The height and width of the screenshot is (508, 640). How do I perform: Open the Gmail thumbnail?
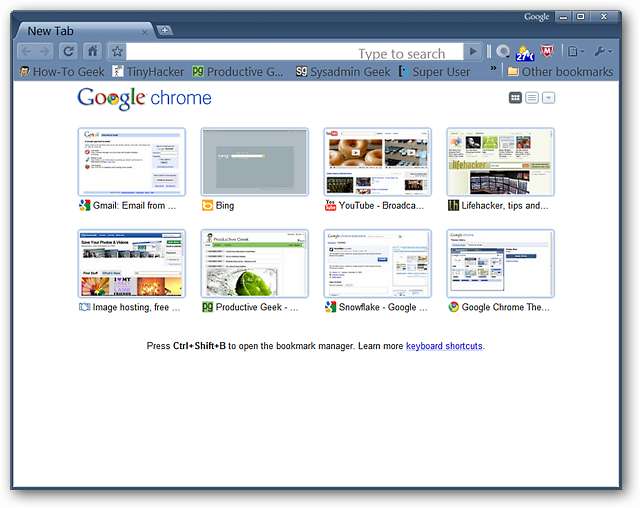point(131,162)
